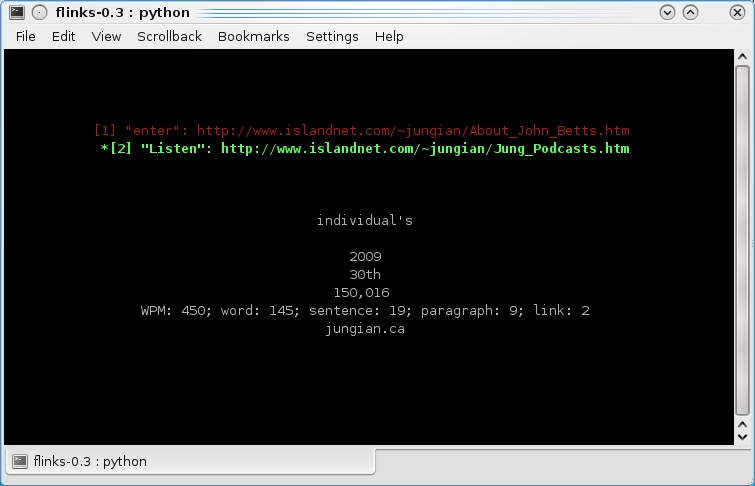Open the File menu
755x486 pixels.
point(25,36)
